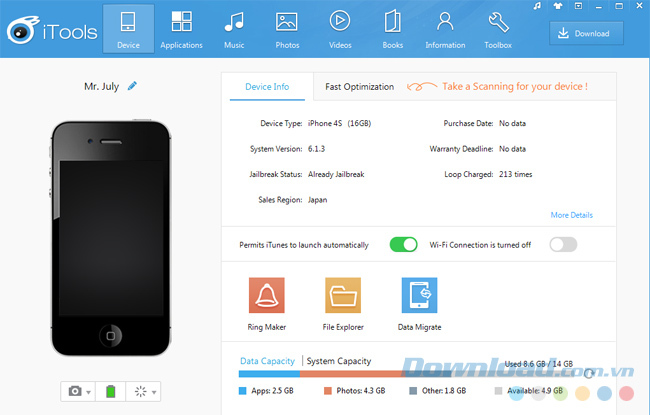
Task: Click the Already Jailbreak status text
Action: pyautogui.click(x=336, y=174)
